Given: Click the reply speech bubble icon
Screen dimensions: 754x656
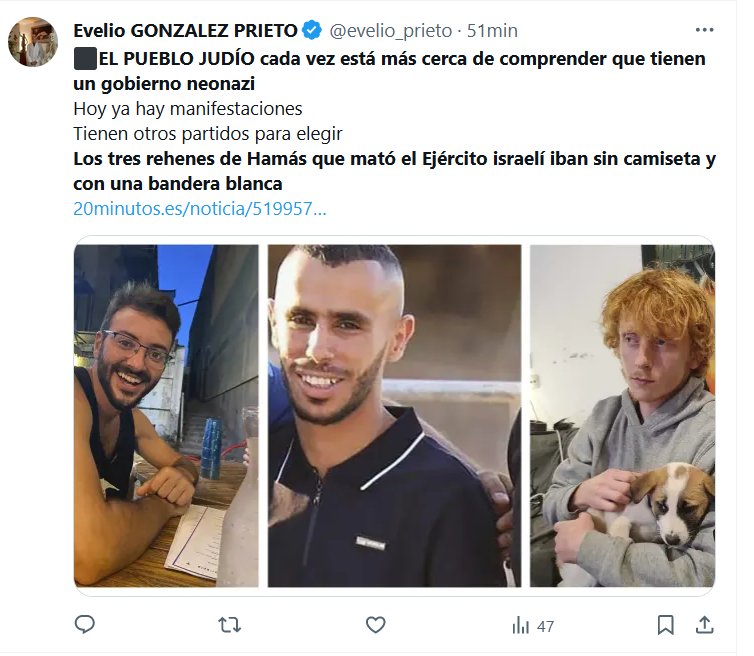Looking at the screenshot, I should [x=85, y=624].
